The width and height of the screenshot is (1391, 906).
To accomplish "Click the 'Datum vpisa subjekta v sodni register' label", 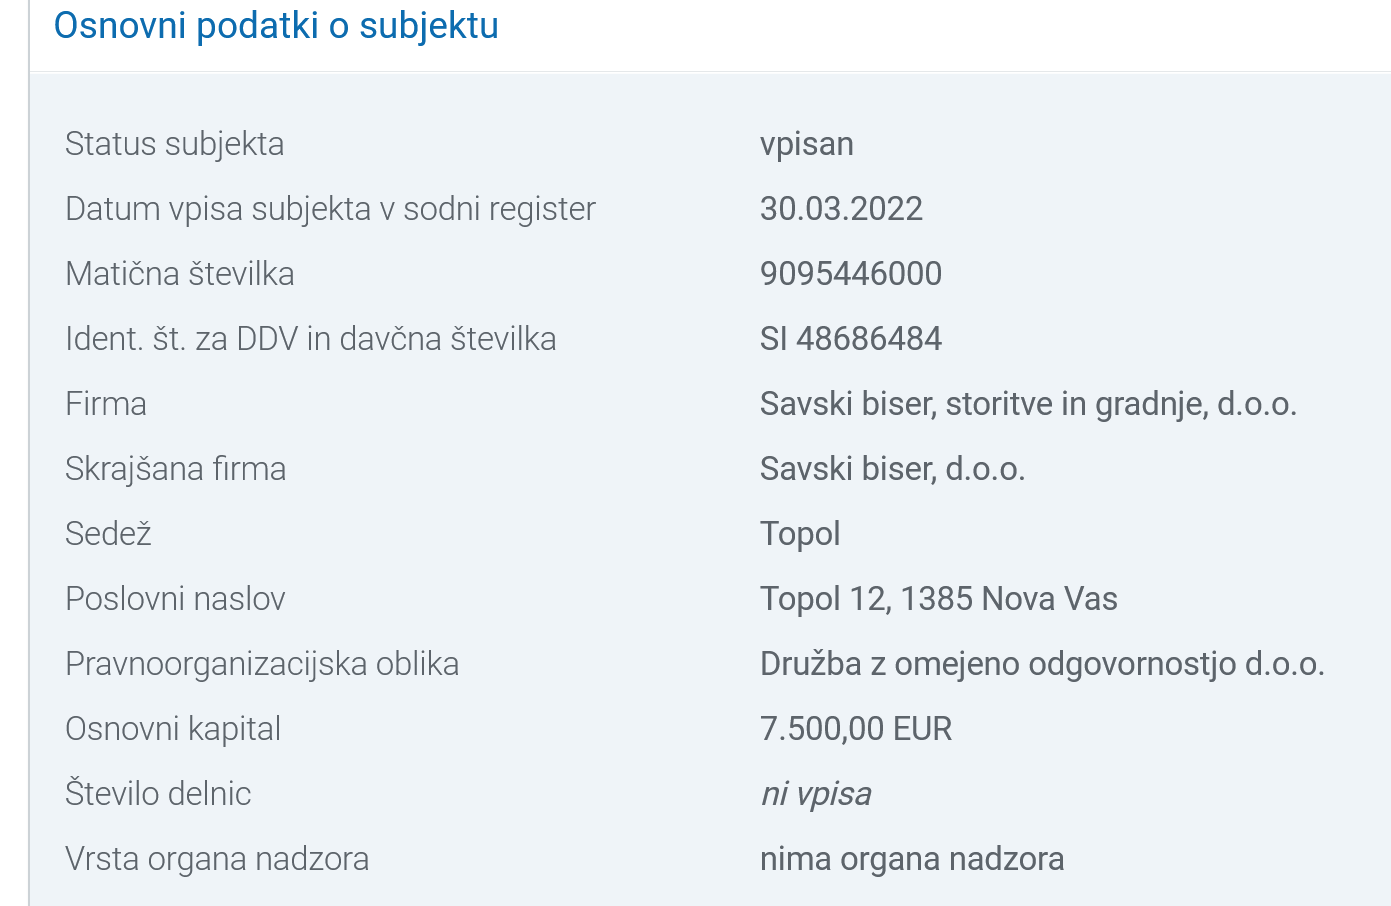I will pos(330,209).
